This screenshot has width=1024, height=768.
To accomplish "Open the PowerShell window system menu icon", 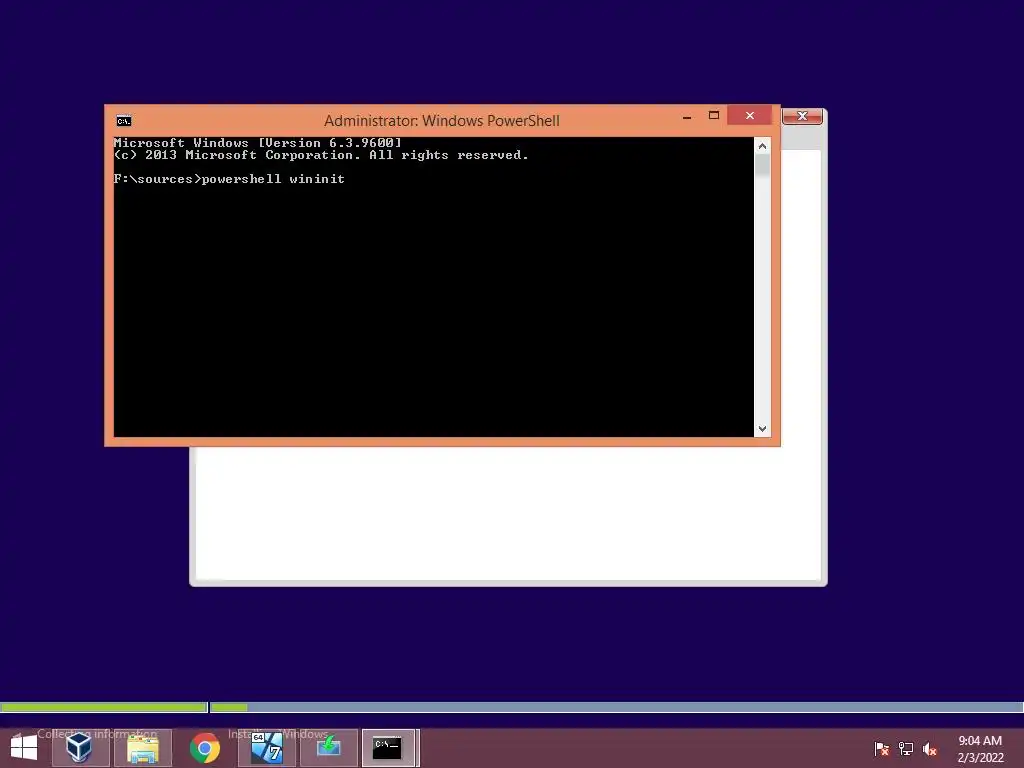I will pyautogui.click(x=123, y=121).
